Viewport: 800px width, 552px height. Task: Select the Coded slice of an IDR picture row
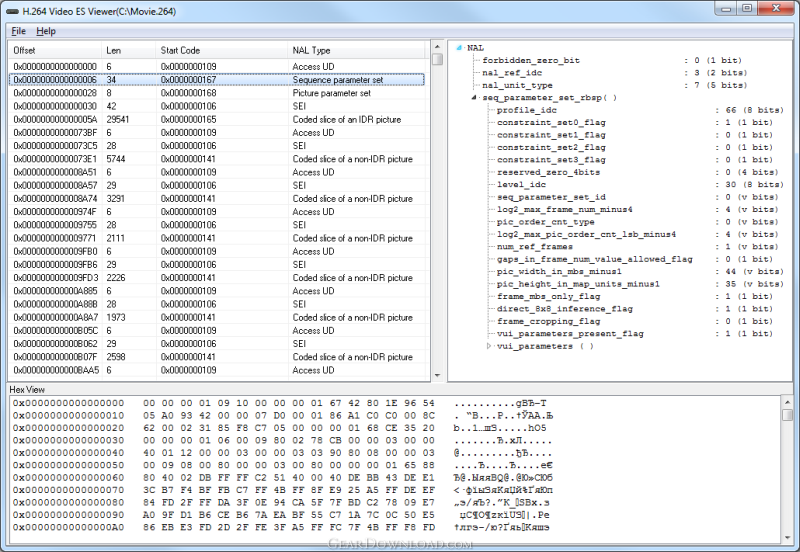(x=217, y=119)
